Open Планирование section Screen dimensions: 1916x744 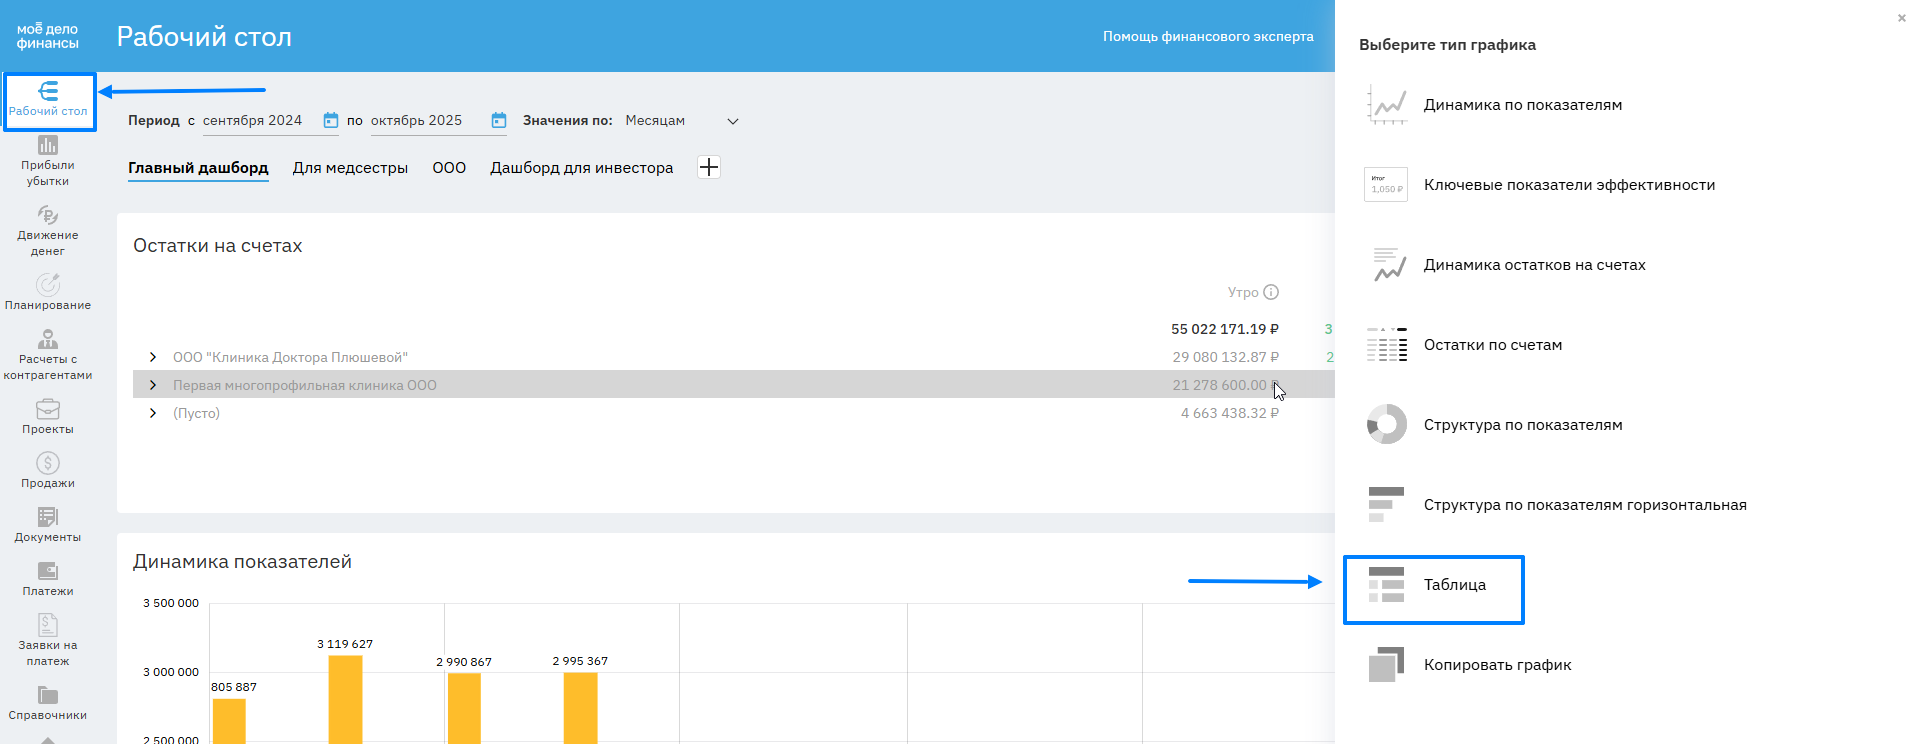pos(48,293)
